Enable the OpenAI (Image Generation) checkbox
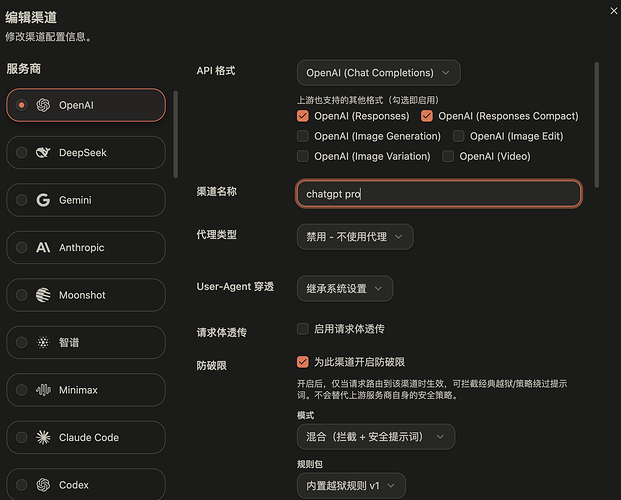The width and height of the screenshot is (621, 500). pyautogui.click(x=303, y=136)
